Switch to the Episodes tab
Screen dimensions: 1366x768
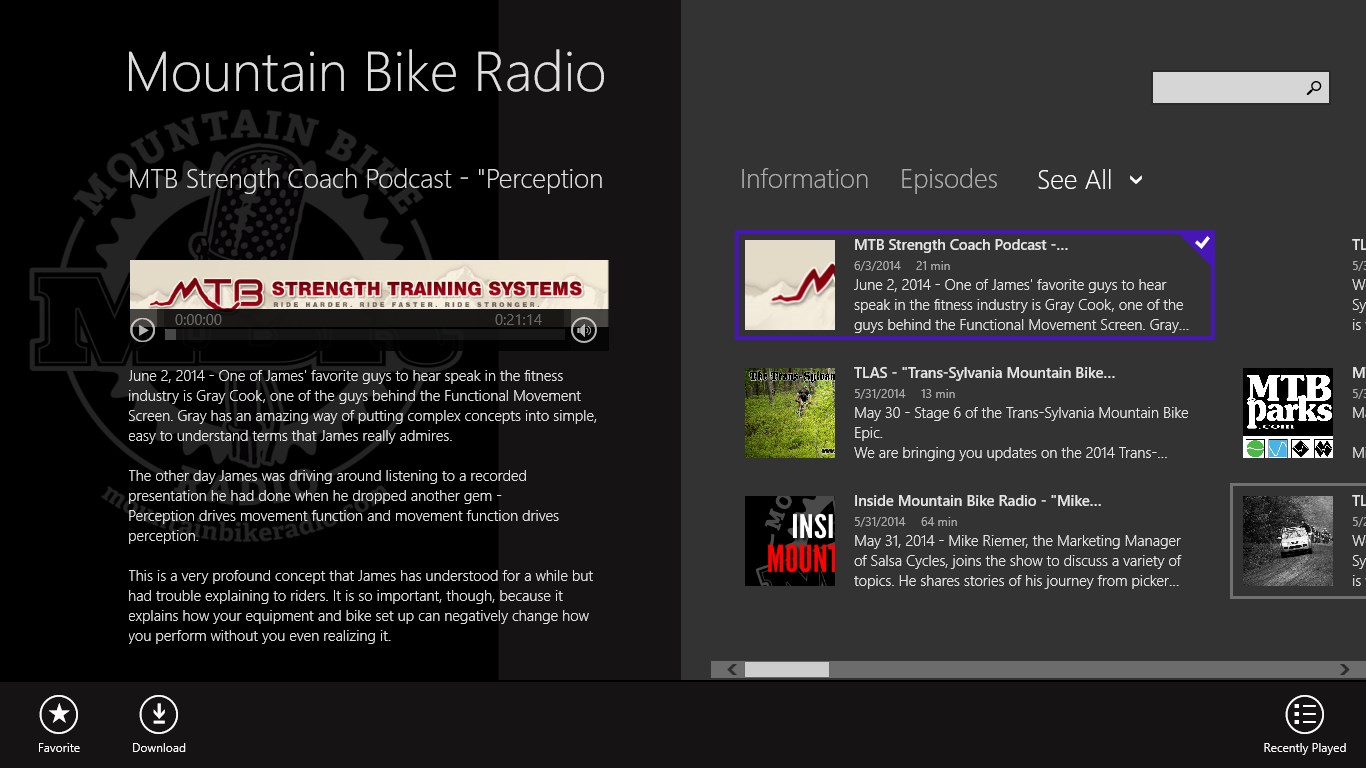(948, 180)
